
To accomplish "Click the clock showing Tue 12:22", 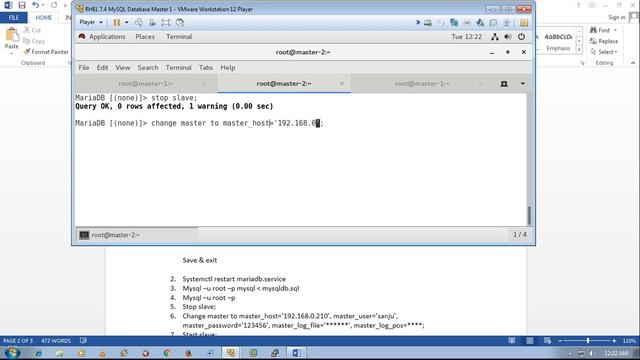I will coord(466,37).
